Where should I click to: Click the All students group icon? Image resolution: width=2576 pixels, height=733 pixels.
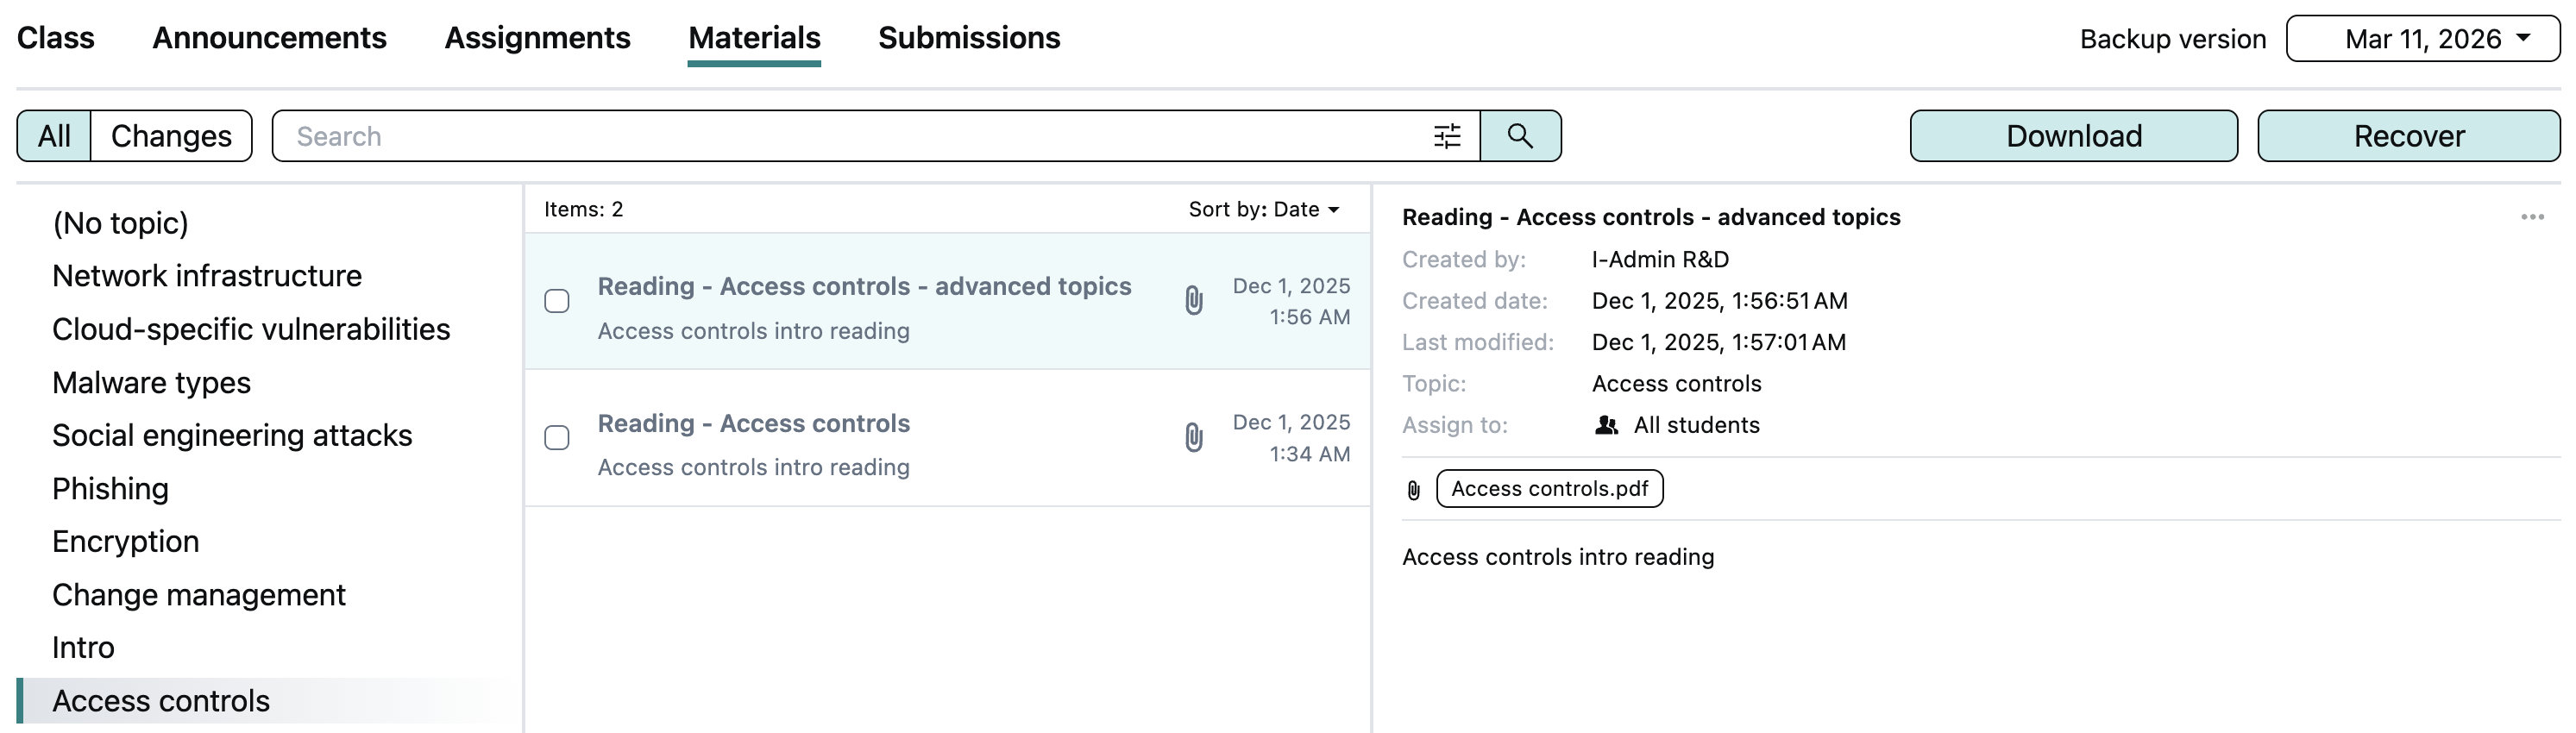click(1606, 425)
